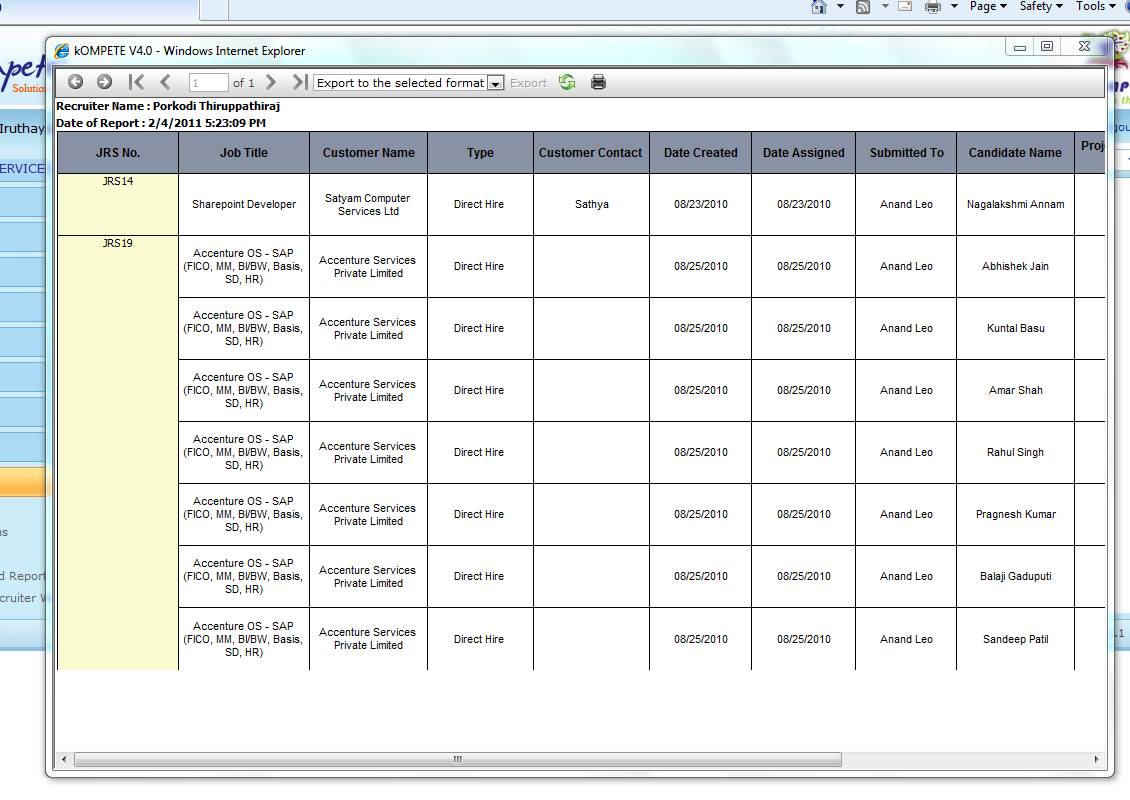Click candidate Sandeep Patil
Image resolution: width=1130 pixels, height=800 pixels.
(x=1015, y=639)
